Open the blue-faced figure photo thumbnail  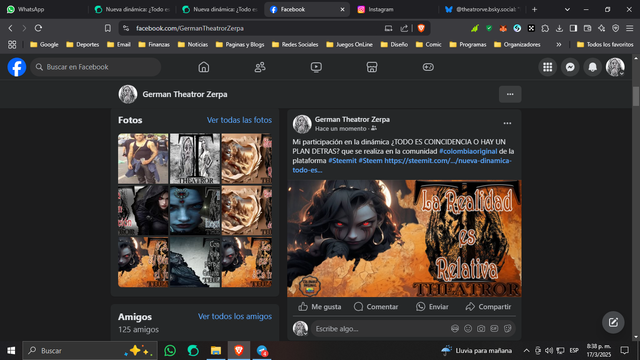pyautogui.click(x=195, y=210)
